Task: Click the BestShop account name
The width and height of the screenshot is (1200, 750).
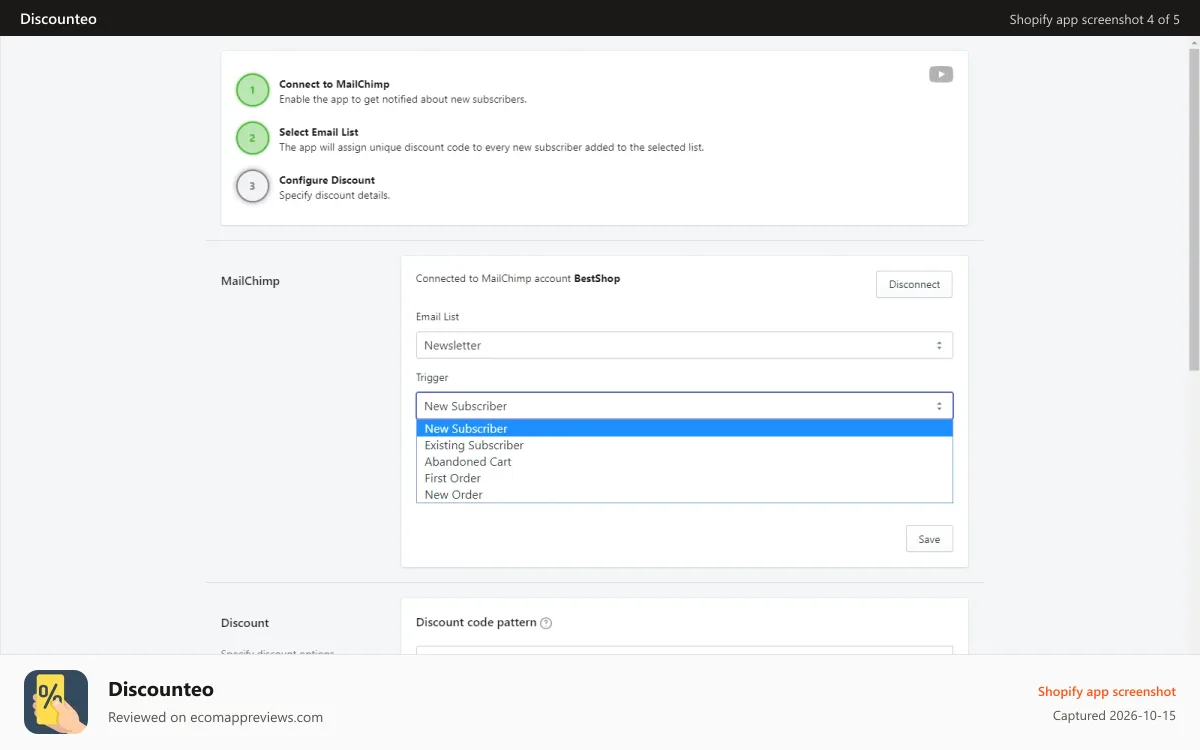Action: pos(597,279)
